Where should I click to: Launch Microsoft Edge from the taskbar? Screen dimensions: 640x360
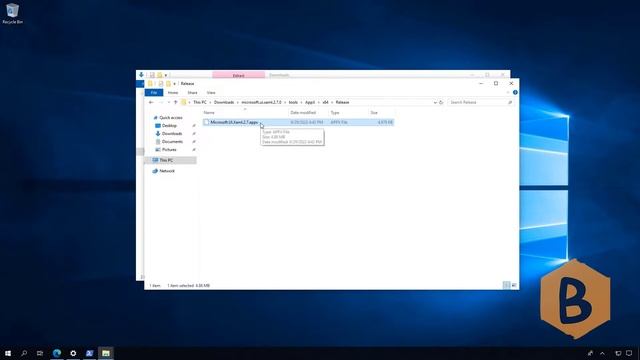click(x=57, y=353)
